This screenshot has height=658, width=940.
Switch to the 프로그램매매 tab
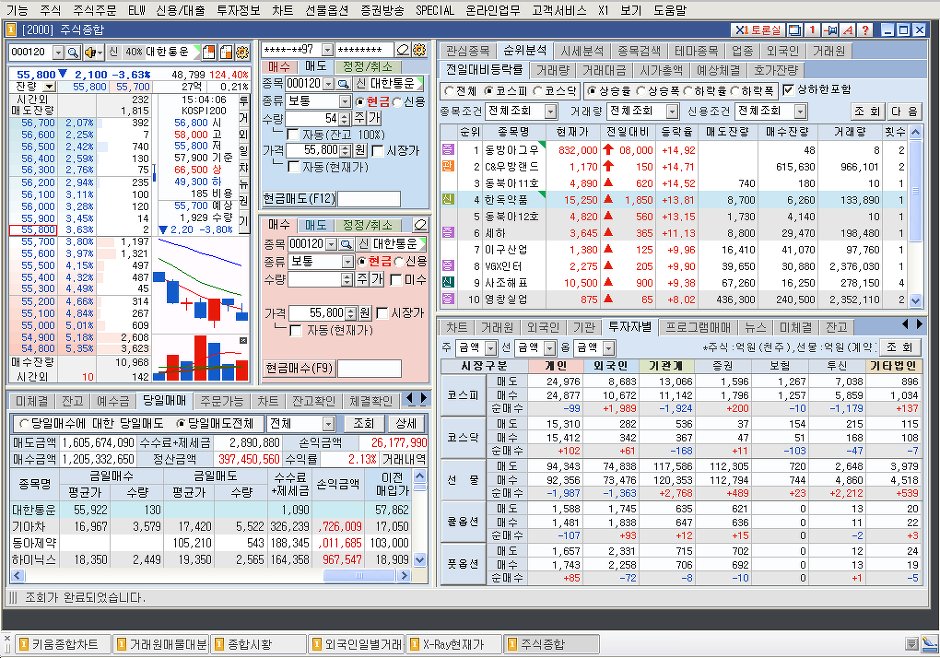[x=698, y=327]
